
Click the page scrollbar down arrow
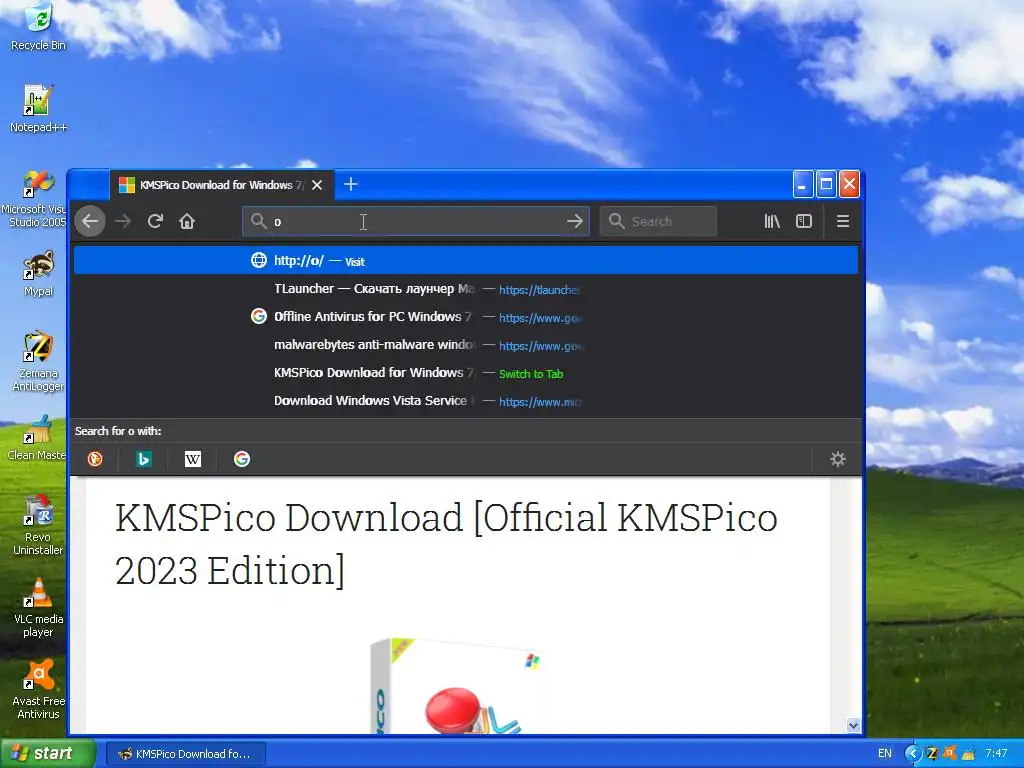(853, 725)
